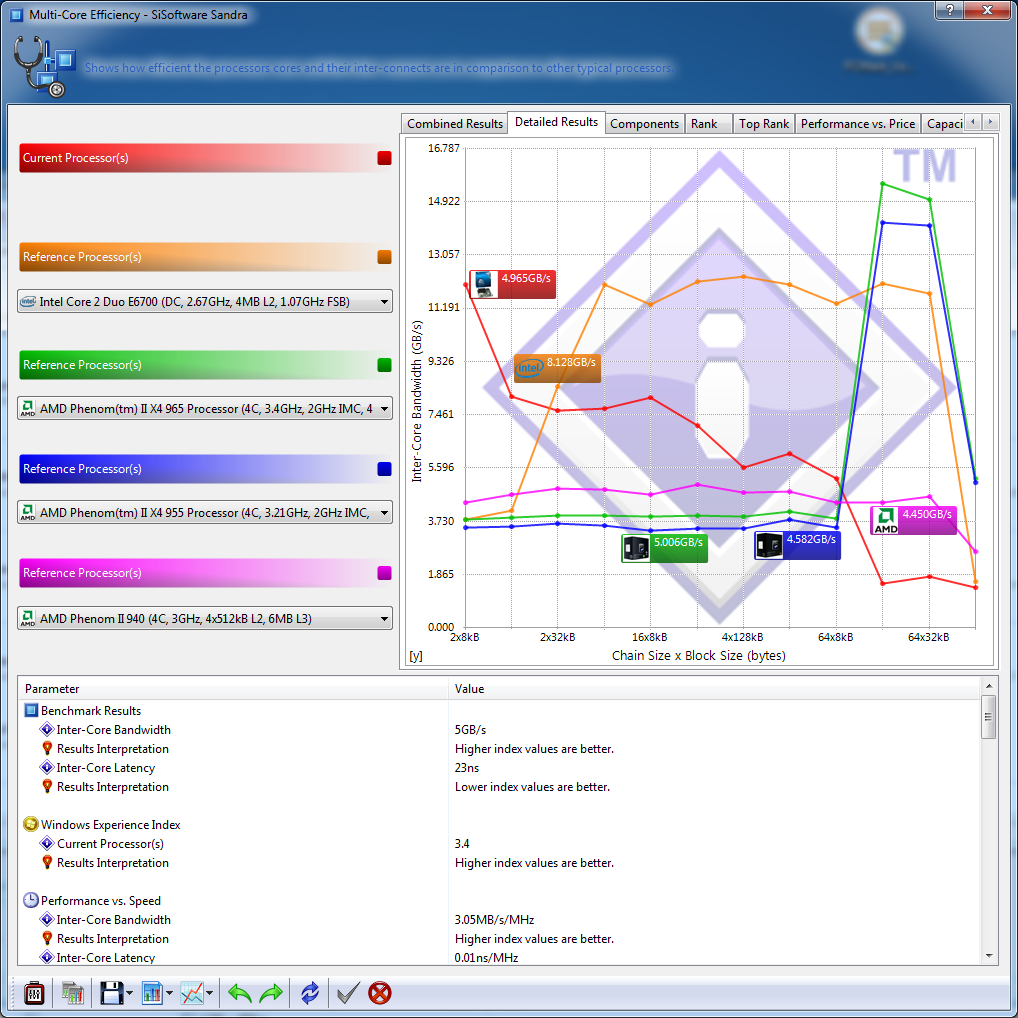Click the Current Processor(s) red legend bar
This screenshot has width=1018, height=1018.
[x=205, y=158]
